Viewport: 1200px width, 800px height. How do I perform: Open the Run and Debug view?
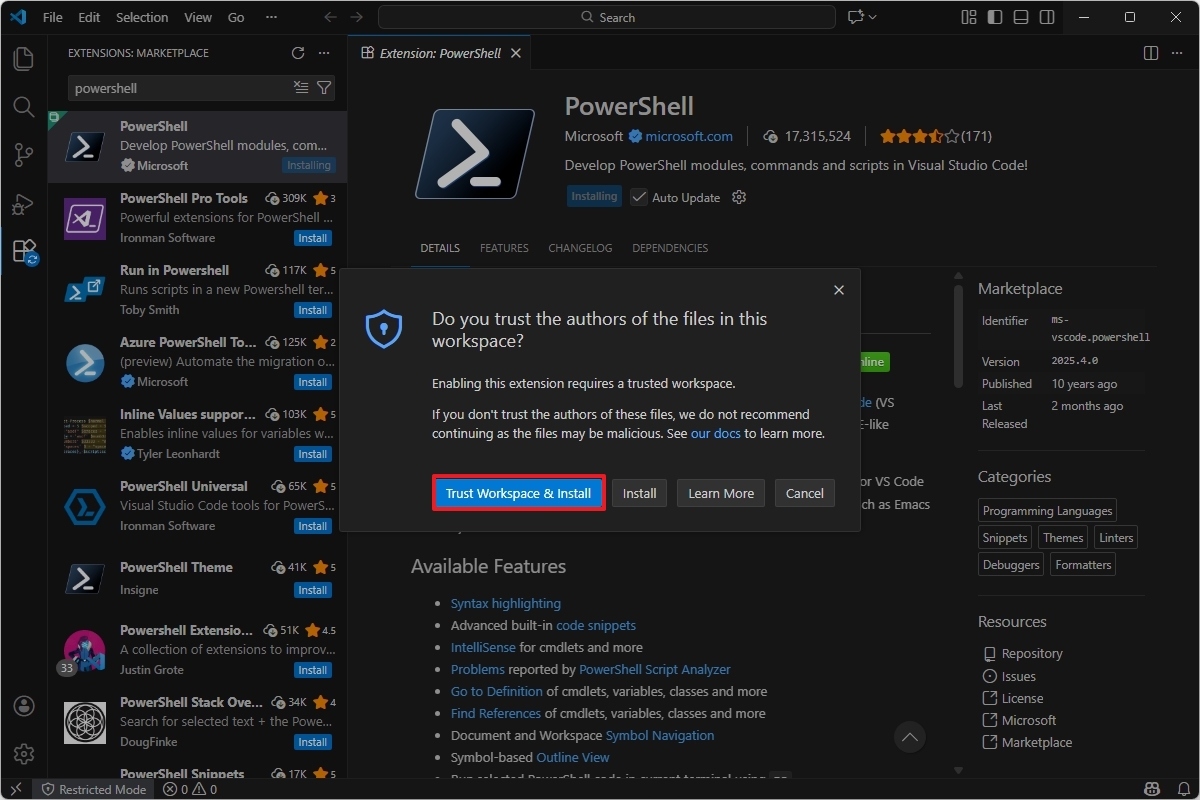coord(24,204)
